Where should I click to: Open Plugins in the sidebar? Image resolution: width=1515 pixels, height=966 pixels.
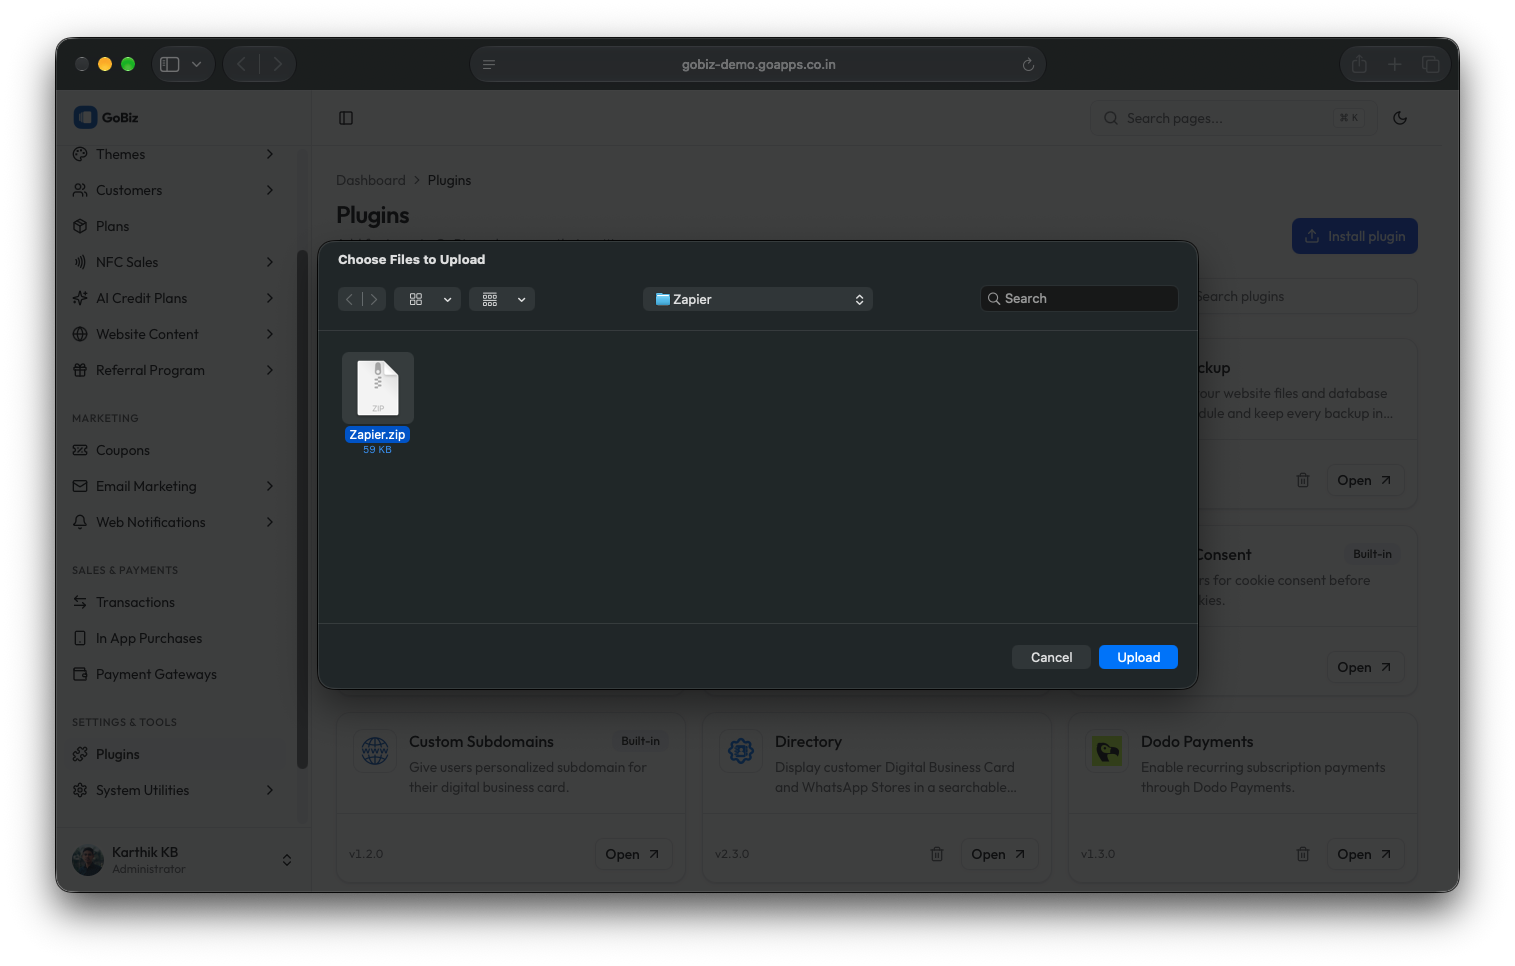pyautogui.click(x=174, y=754)
